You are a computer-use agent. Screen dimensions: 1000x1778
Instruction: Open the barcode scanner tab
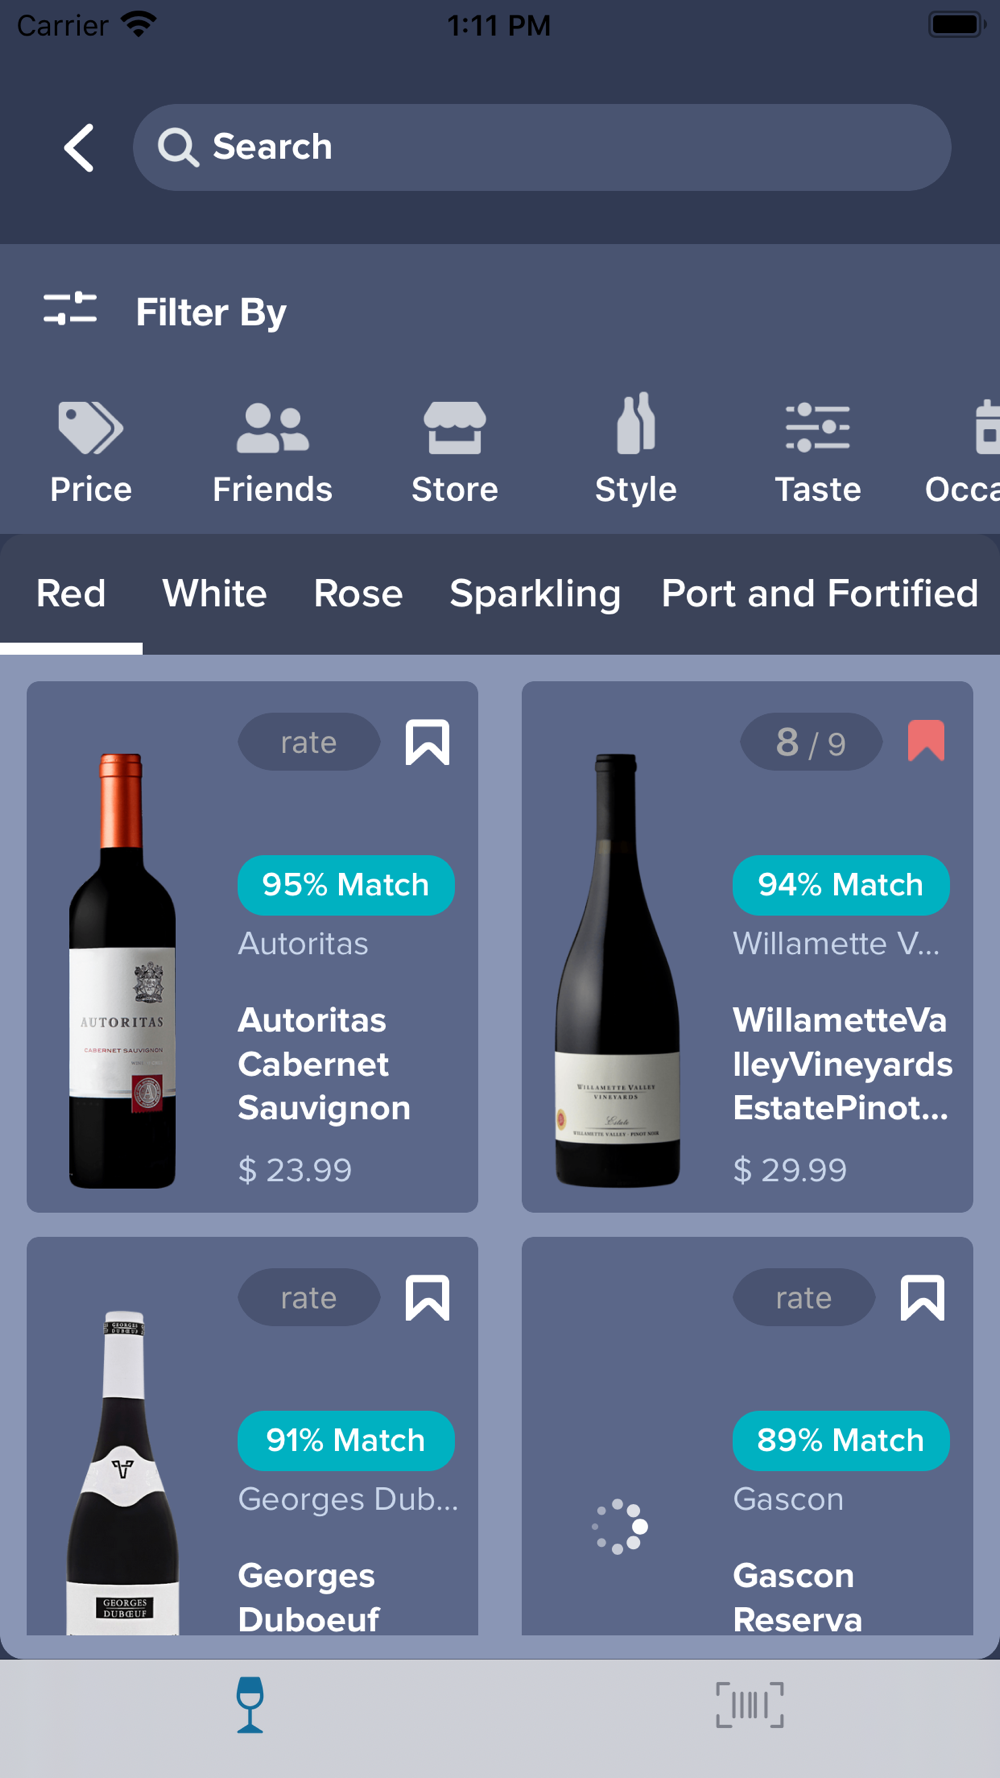(749, 1704)
